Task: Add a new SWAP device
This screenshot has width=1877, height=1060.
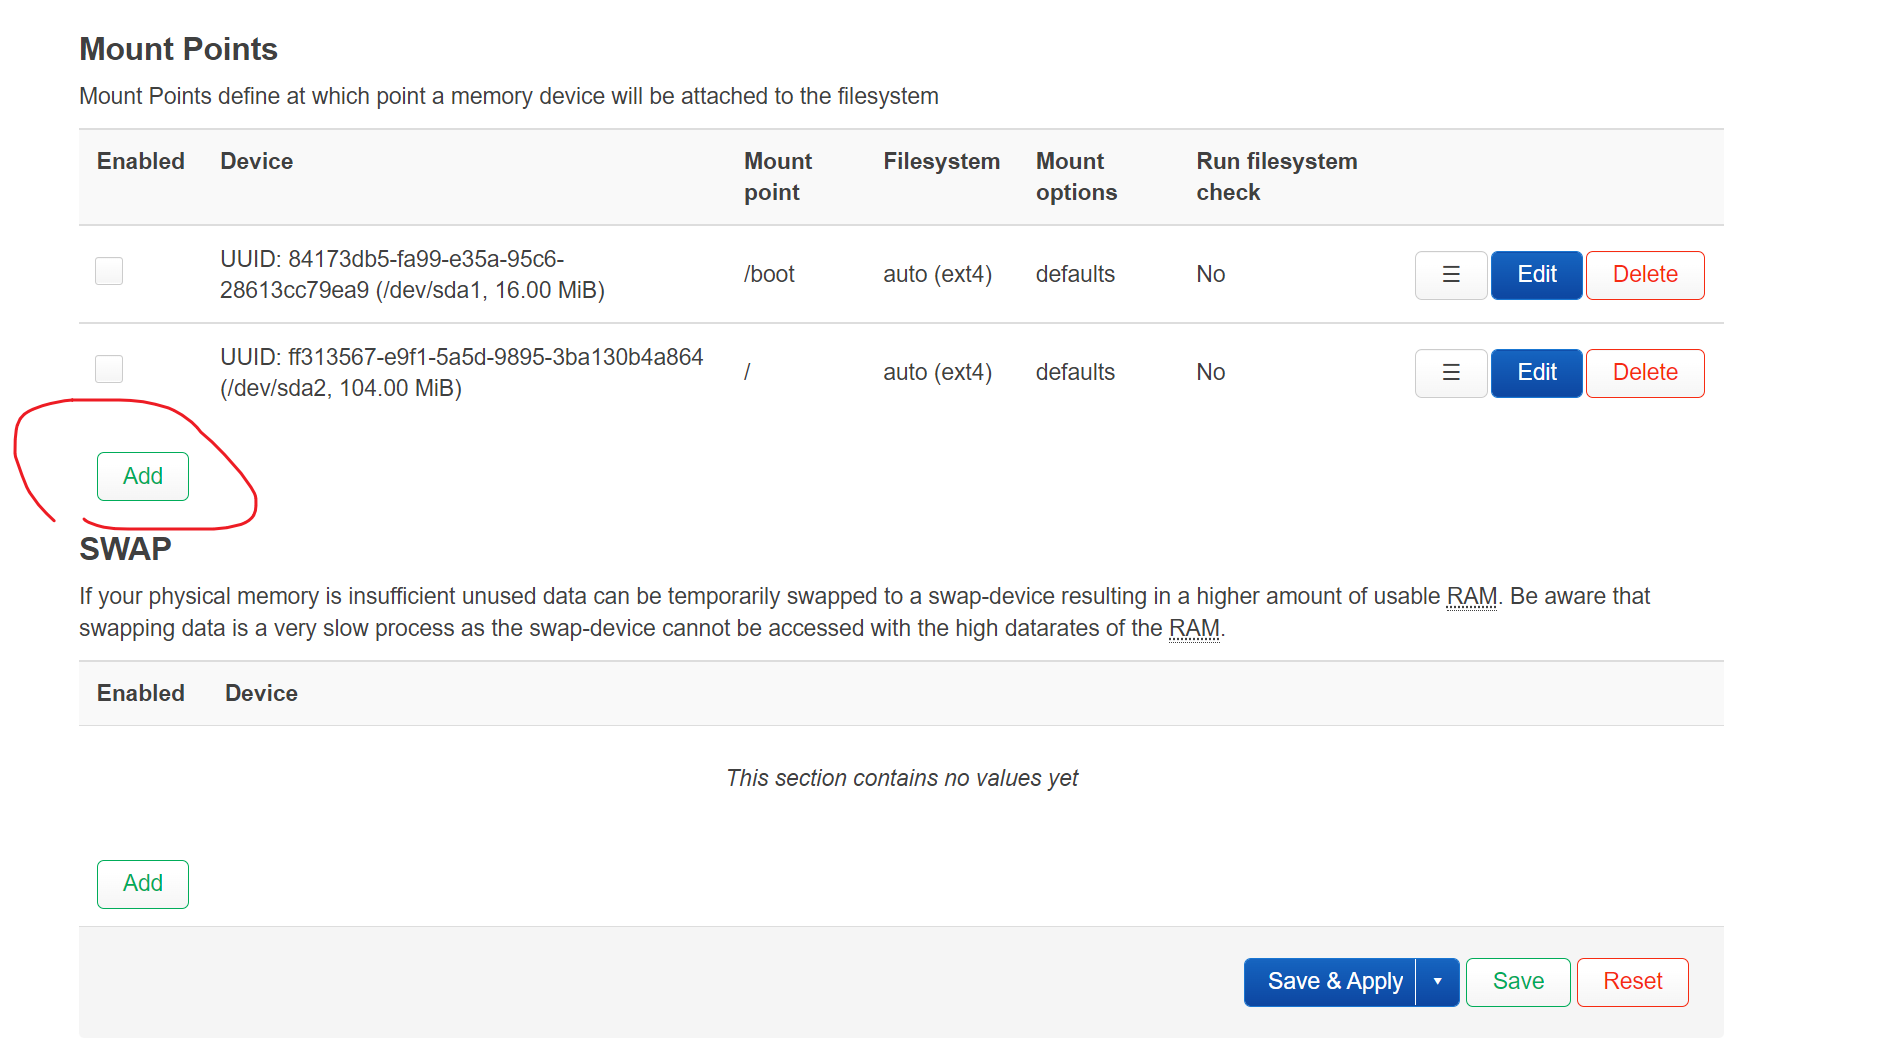Action: point(143,884)
